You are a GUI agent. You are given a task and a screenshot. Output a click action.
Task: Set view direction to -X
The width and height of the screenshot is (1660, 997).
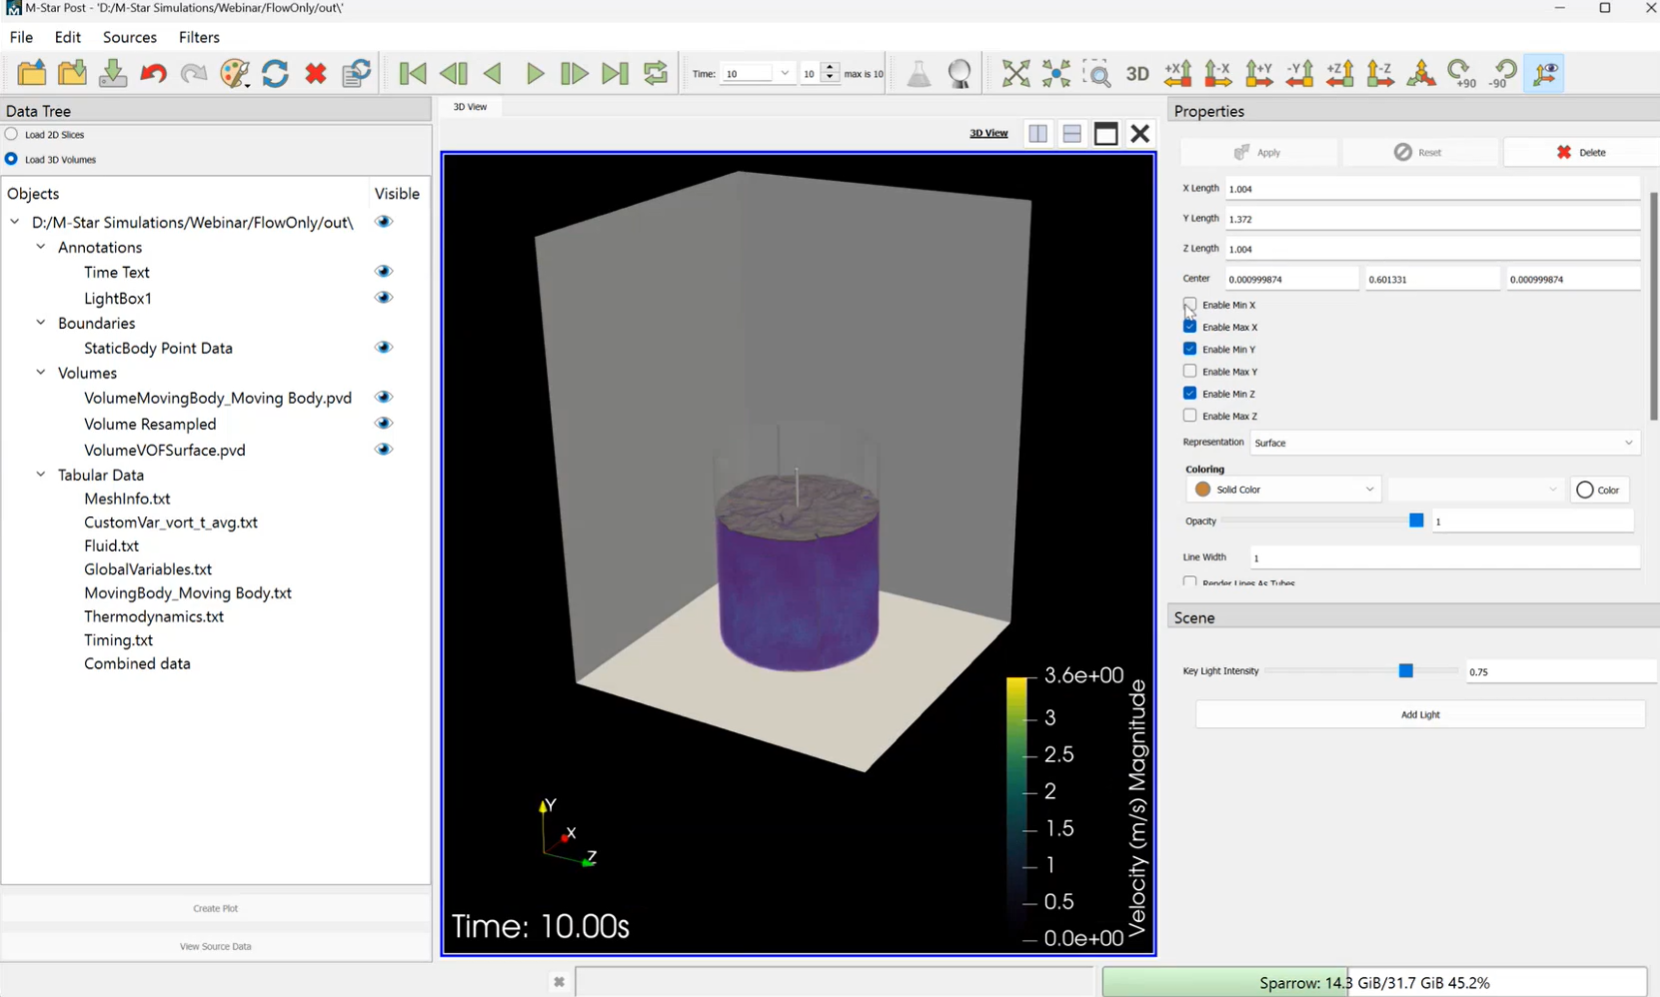(1218, 73)
